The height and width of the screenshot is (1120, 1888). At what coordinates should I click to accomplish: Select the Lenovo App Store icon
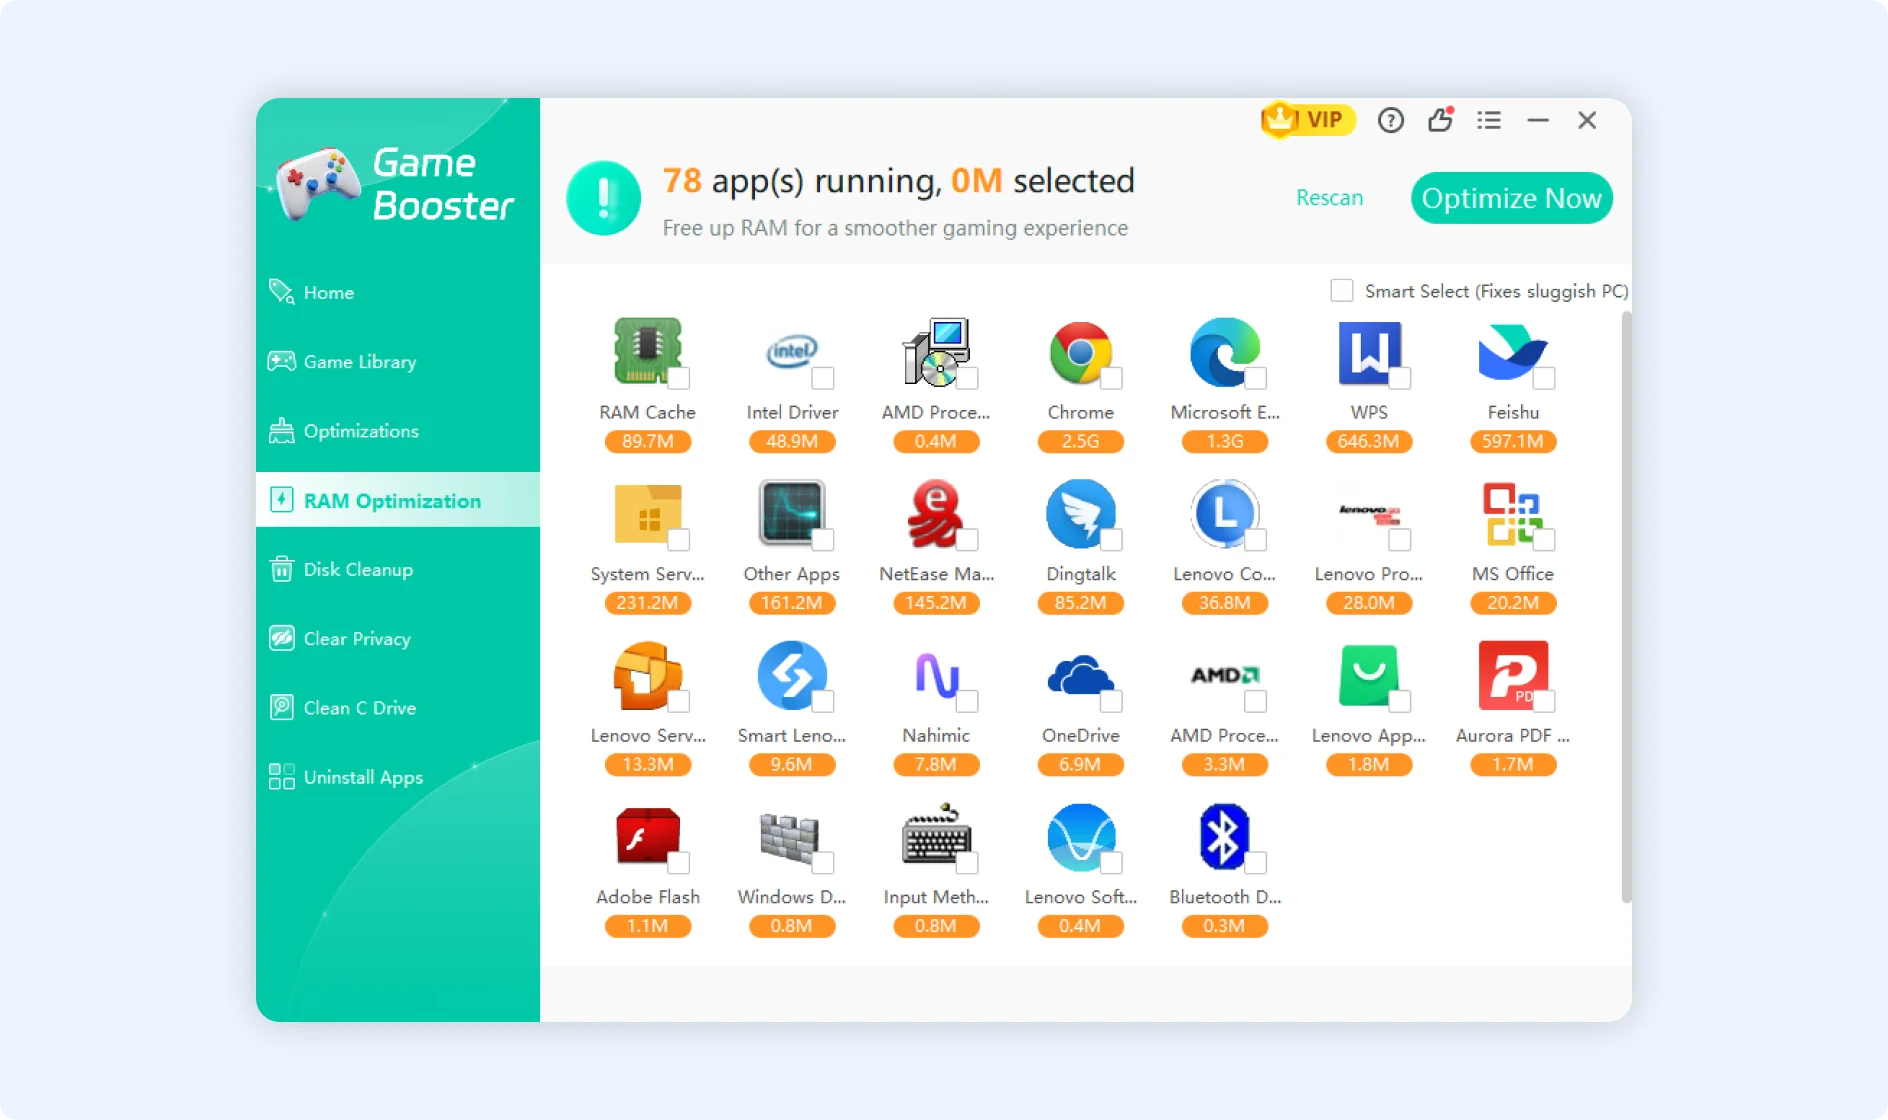point(1368,675)
